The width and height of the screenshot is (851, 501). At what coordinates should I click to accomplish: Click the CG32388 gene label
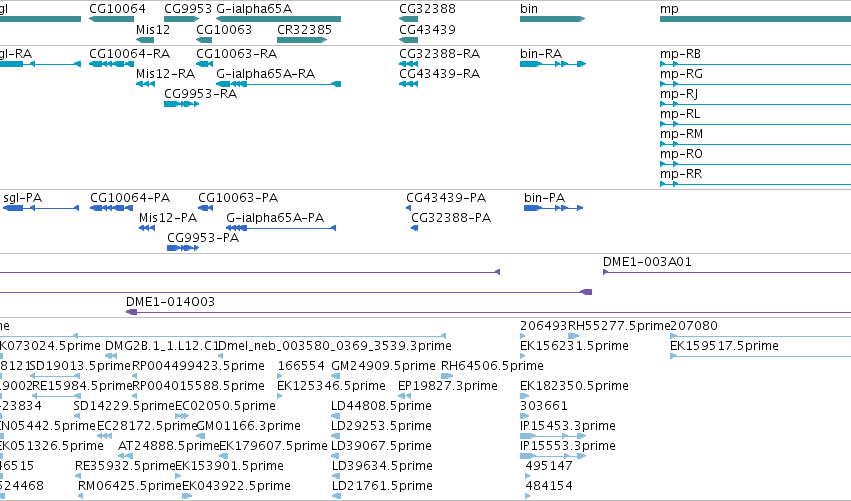pyautogui.click(x=427, y=9)
